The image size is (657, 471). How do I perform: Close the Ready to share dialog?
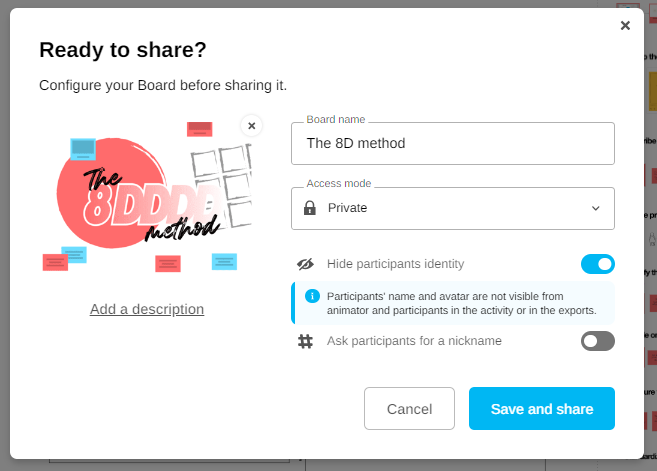(x=625, y=26)
